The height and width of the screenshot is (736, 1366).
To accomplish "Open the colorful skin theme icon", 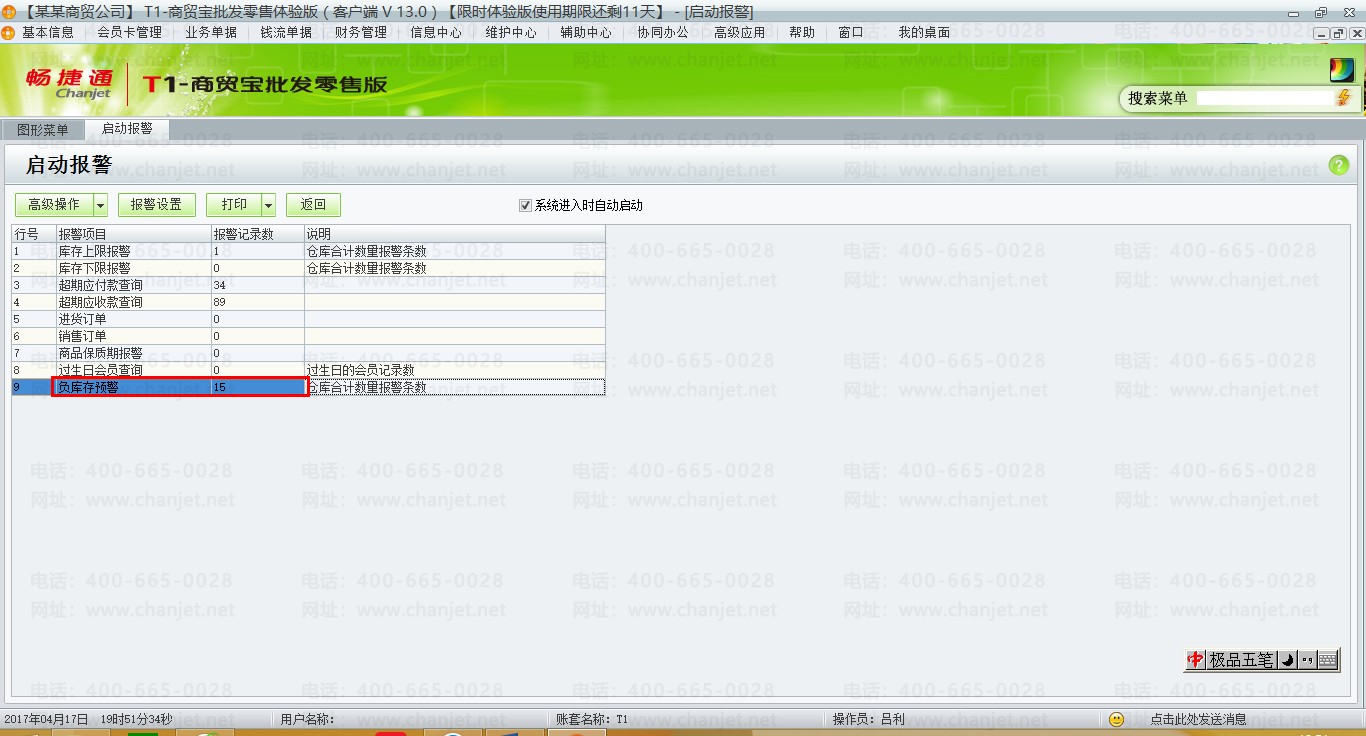I will coord(1341,70).
